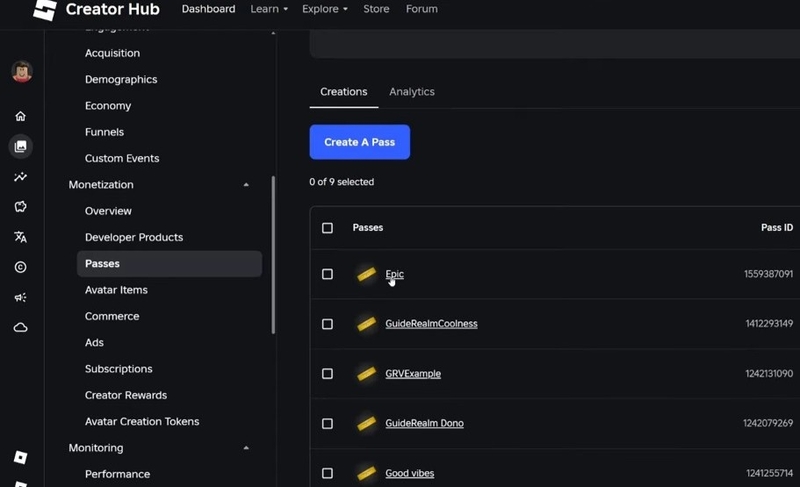The width and height of the screenshot is (800, 487).
Task: Open the GuideRealmCoolness pass link
Action: click(x=431, y=324)
